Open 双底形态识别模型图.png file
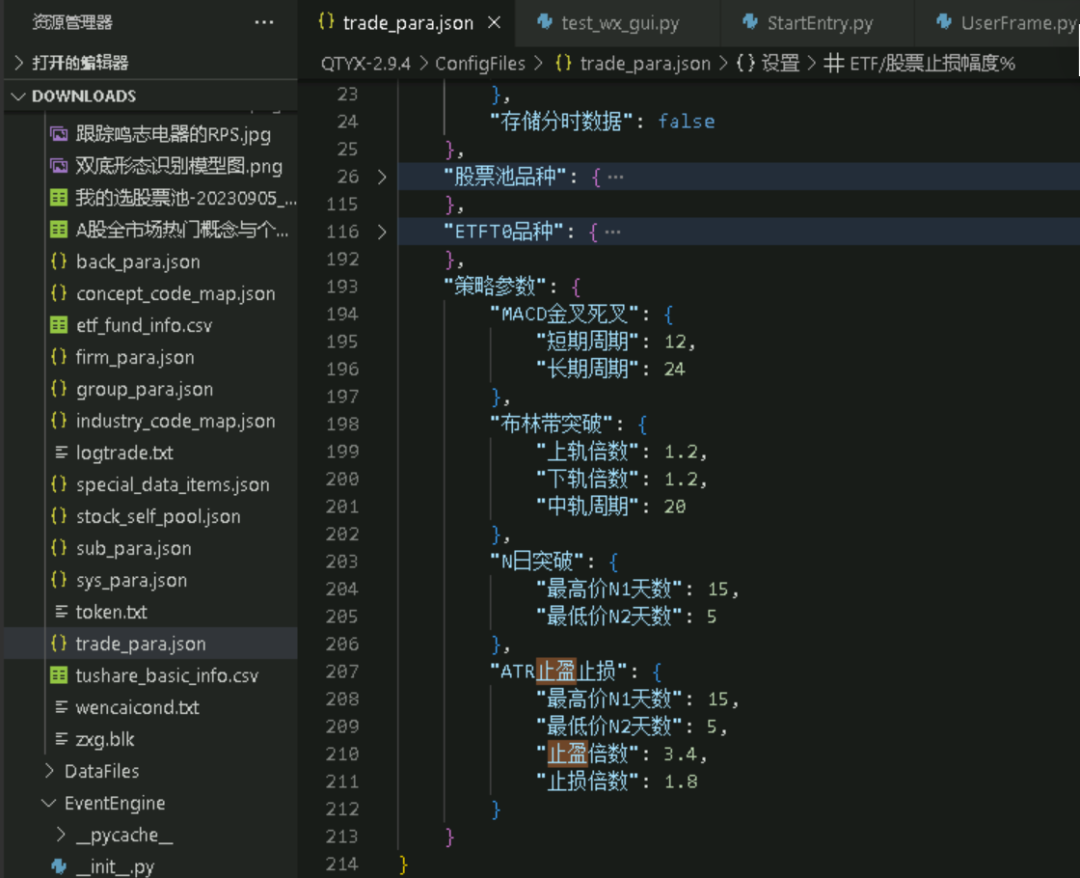Image resolution: width=1080 pixels, height=878 pixels. (x=179, y=166)
